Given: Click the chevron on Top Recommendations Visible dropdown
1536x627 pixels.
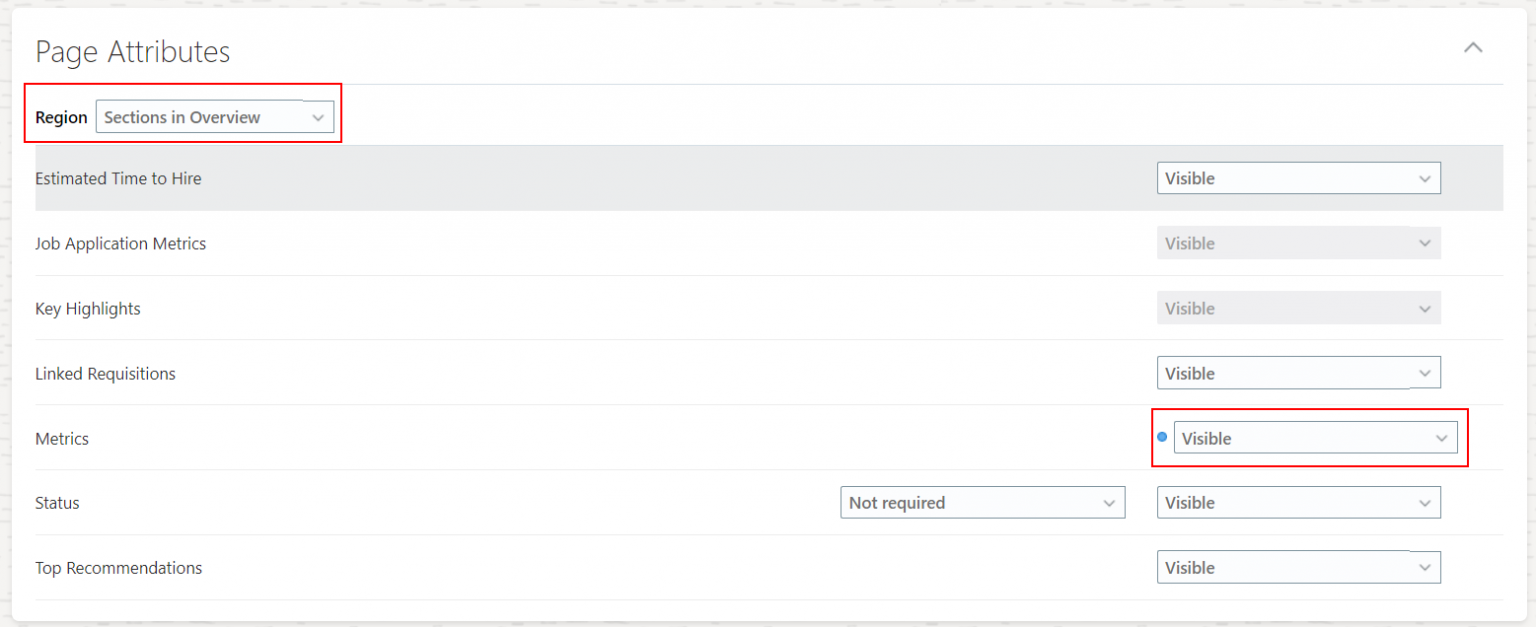Looking at the screenshot, I should (x=1425, y=567).
